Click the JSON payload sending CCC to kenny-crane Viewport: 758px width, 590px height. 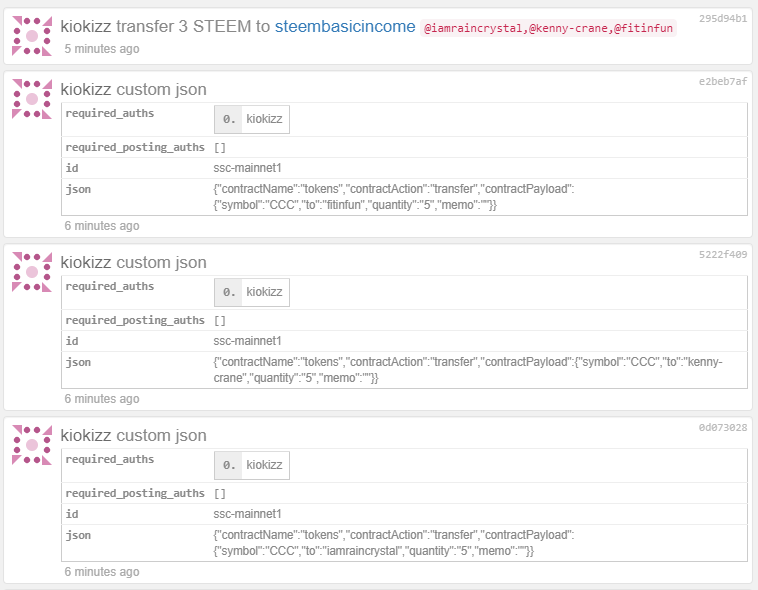[x=467, y=370]
